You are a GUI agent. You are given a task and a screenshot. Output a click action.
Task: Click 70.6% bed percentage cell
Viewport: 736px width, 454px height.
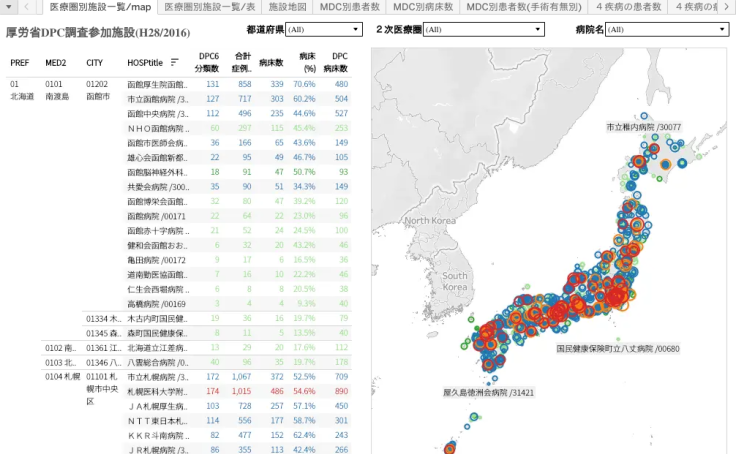pos(304,84)
